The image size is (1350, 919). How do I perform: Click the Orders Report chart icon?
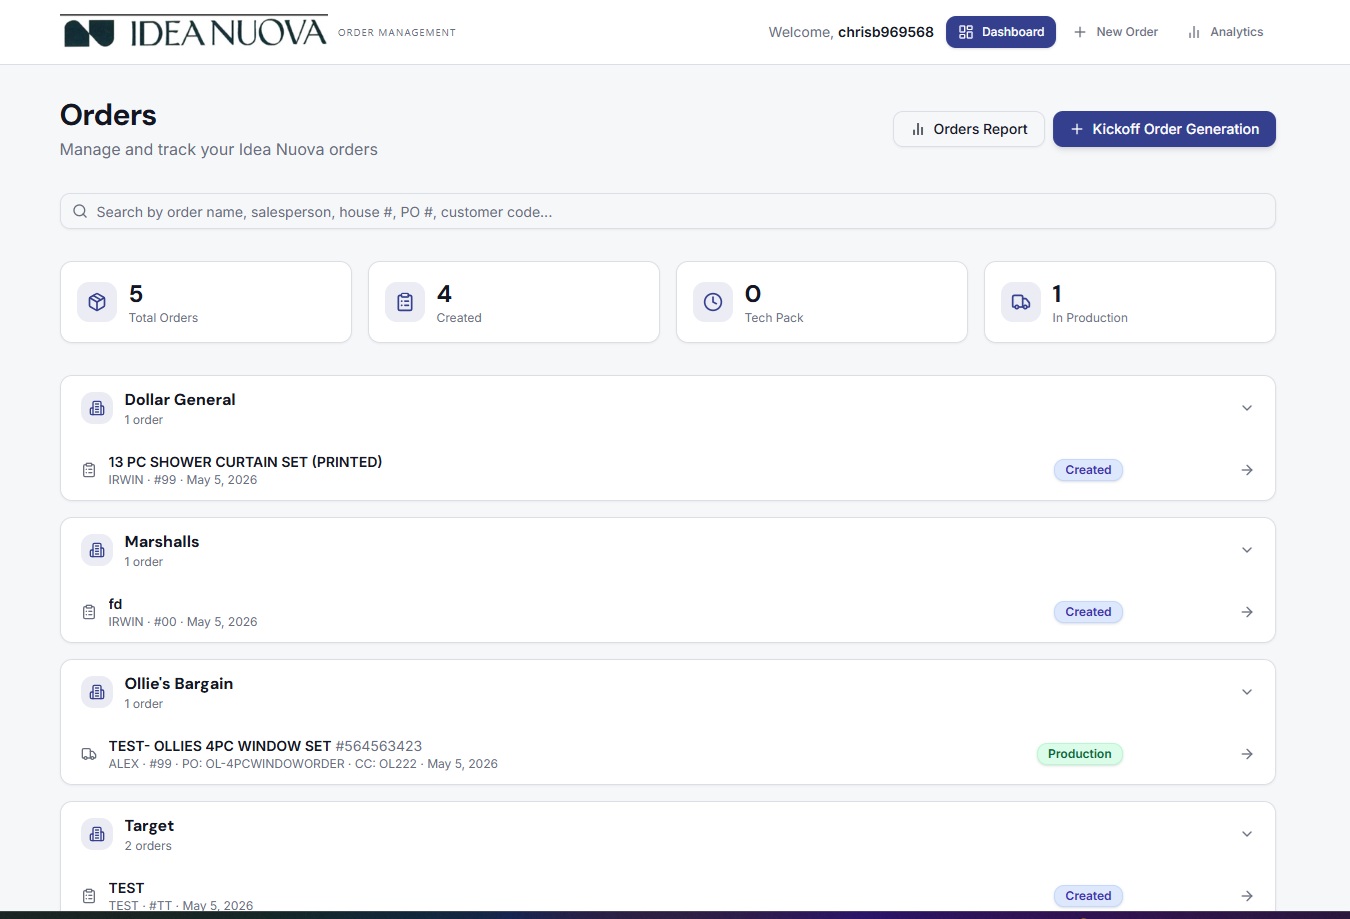(918, 129)
